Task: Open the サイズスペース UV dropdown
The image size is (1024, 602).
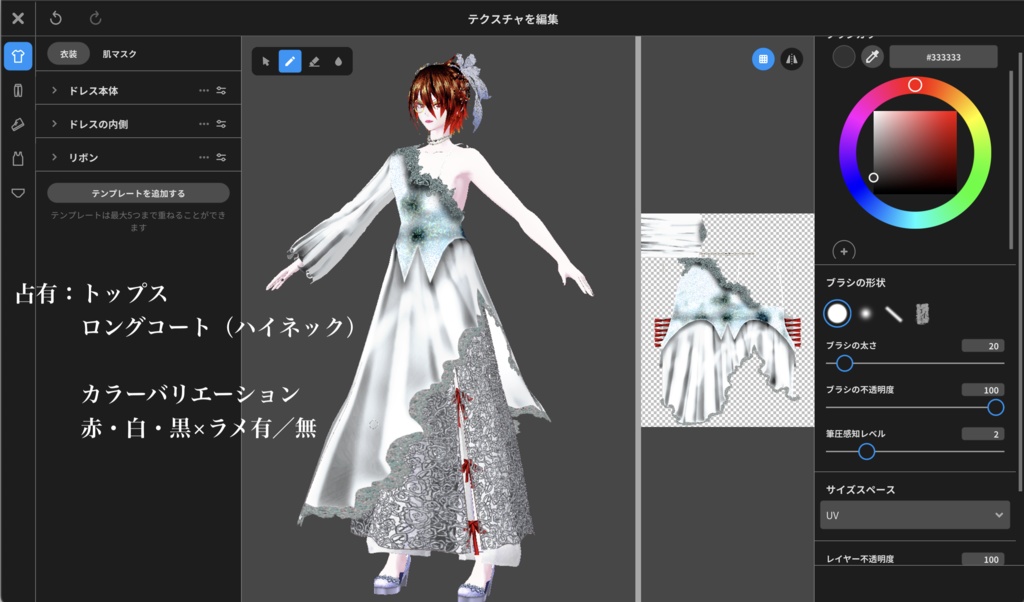Action: click(914, 515)
